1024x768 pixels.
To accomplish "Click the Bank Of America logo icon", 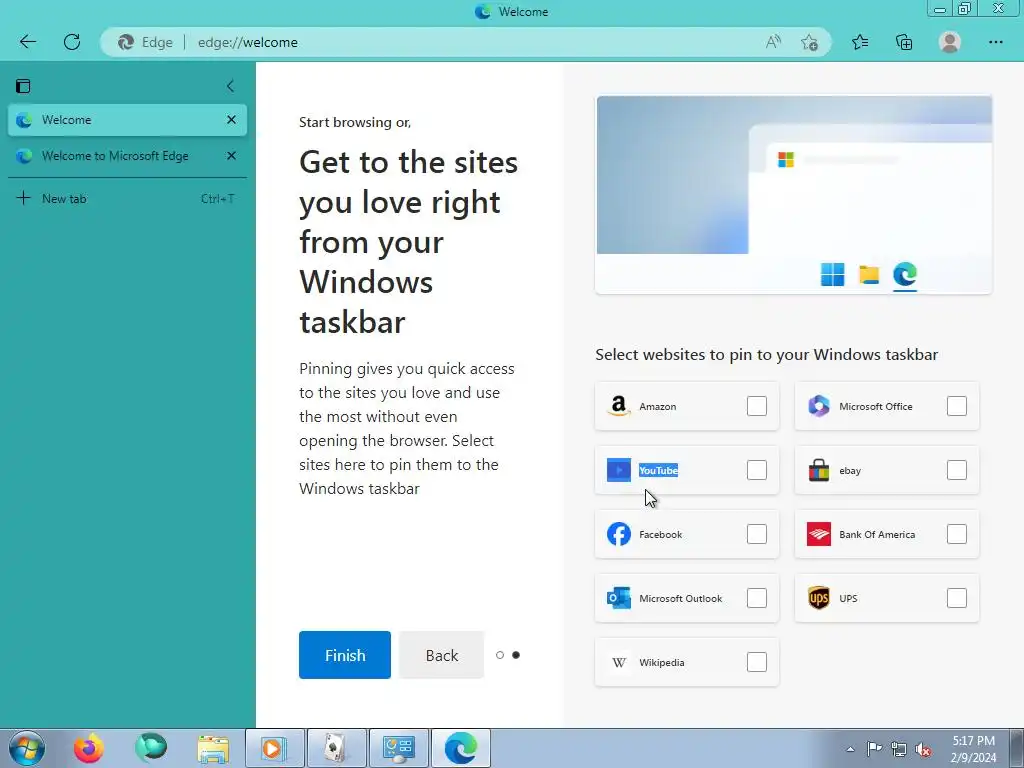I will [818, 534].
